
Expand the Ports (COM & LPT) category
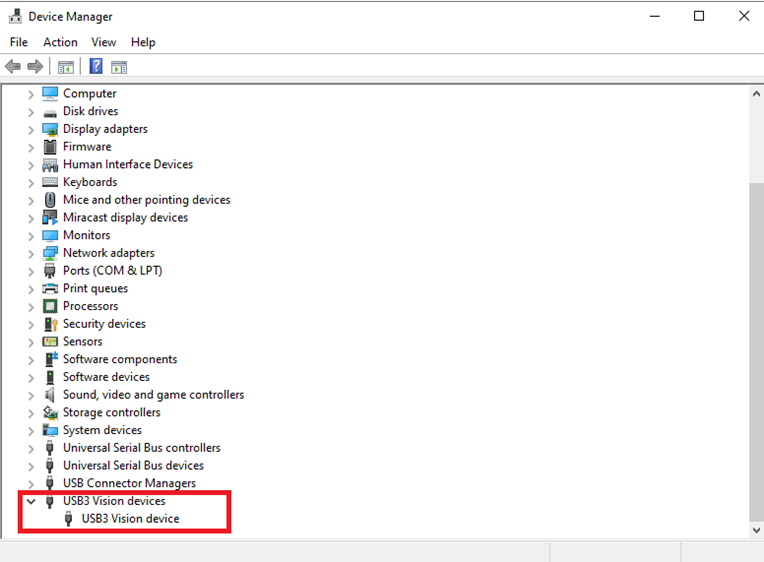31,271
